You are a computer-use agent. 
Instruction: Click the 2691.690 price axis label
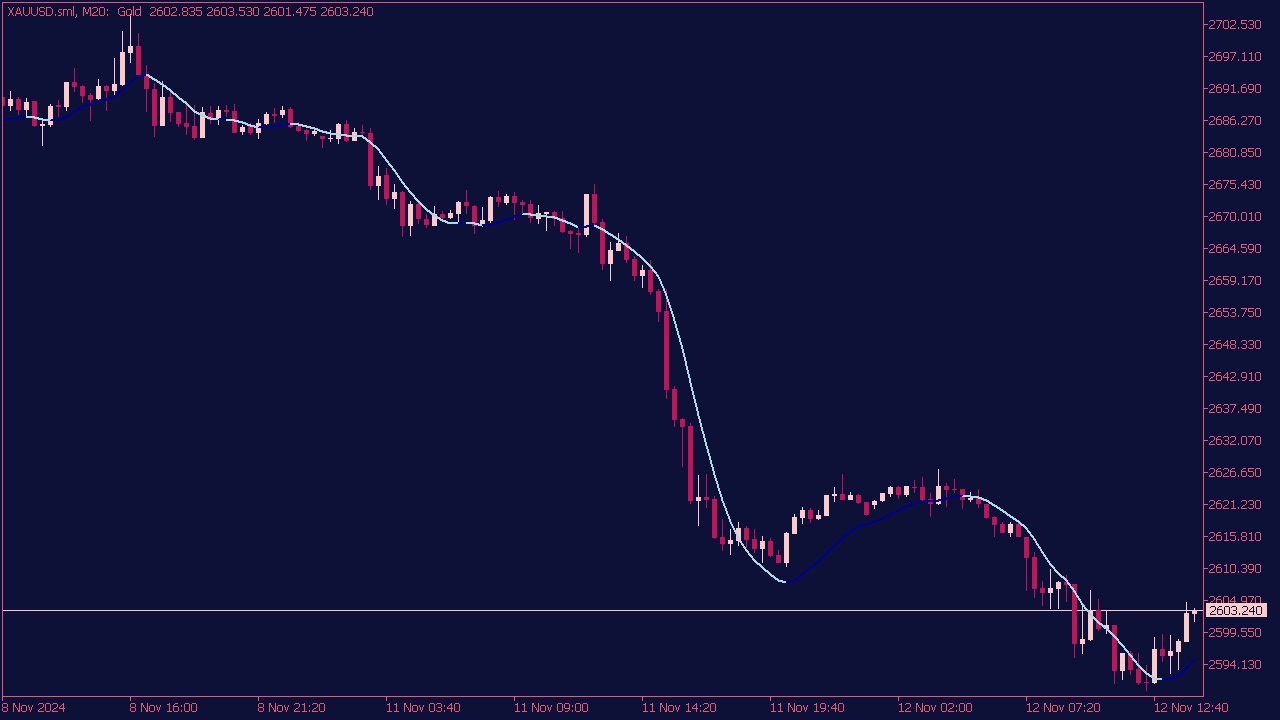click(x=1236, y=88)
